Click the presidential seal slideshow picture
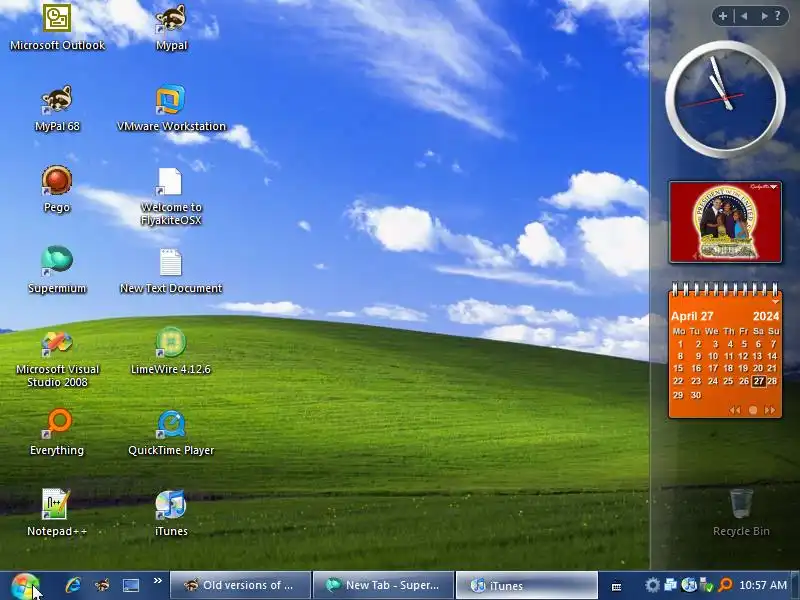 point(725,222)
